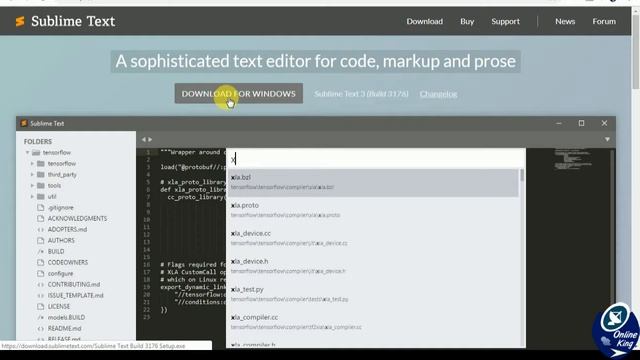This screenshot has width=640, height=360.
Task: Open the tab dropdown arrow in editor
Action: [x=607, y=140]
